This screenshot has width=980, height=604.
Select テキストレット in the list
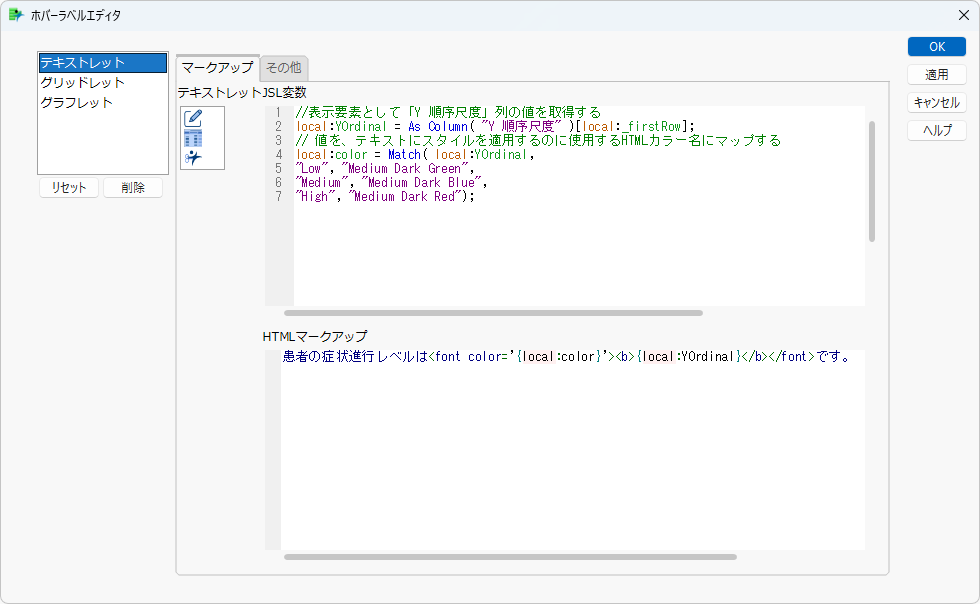click(102, 63)
